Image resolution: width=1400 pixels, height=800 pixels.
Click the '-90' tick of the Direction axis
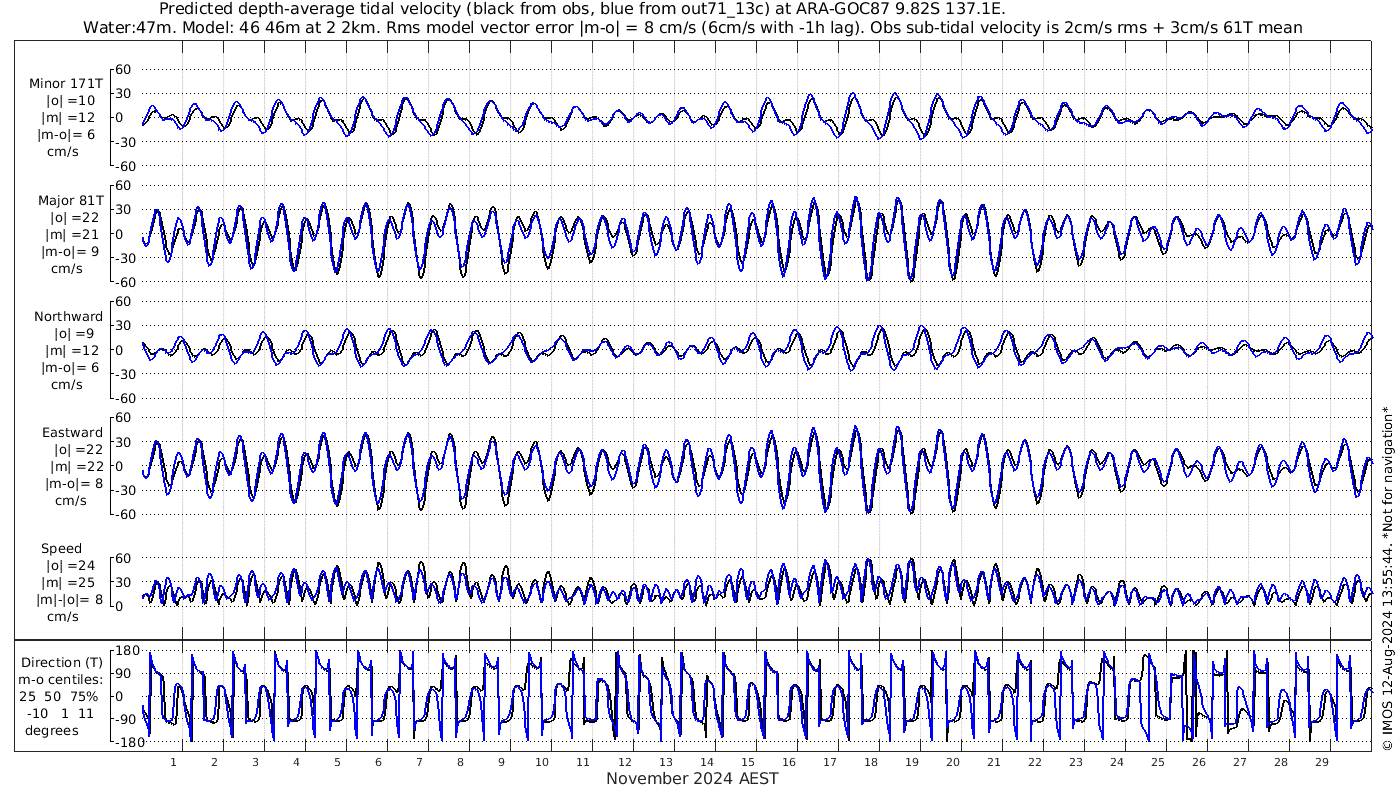coord(124,719)
